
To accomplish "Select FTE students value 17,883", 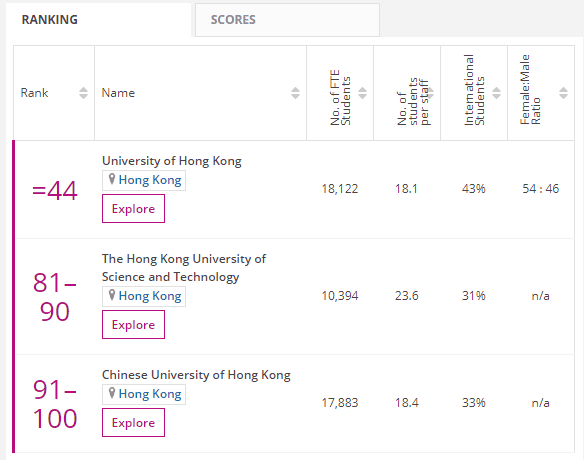I will coord(340,403).
